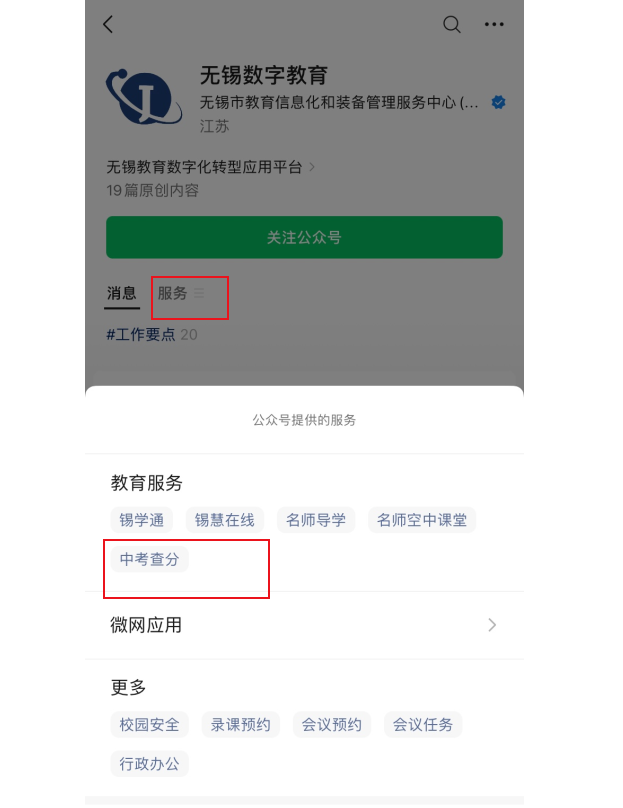The image size is (623, 808).
Task: Tap the back arrow icon
Action: [108, 24]
